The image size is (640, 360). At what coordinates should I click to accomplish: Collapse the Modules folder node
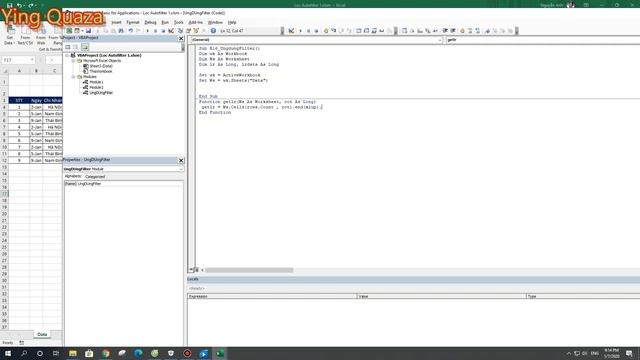click(73, 76)
